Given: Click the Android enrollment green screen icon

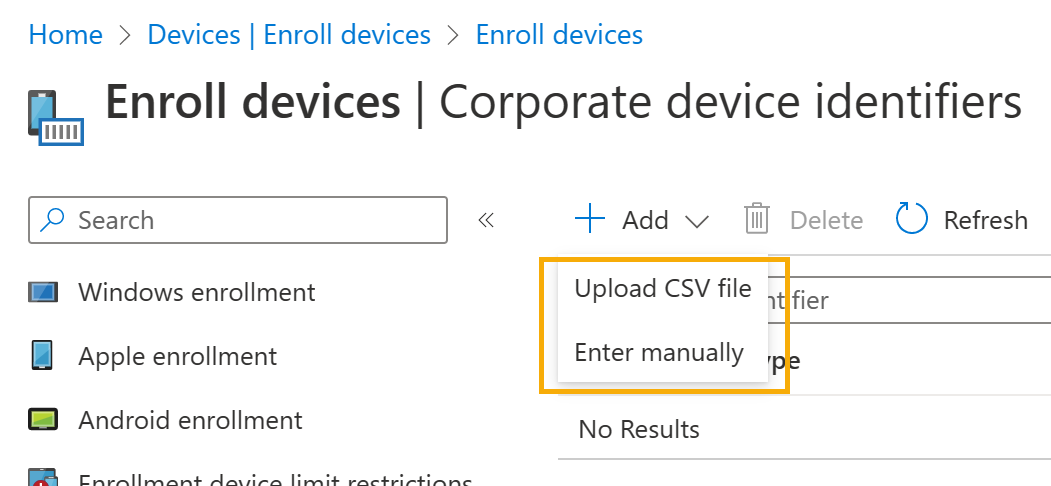Looking at the screenshot, I should (43, 420).
